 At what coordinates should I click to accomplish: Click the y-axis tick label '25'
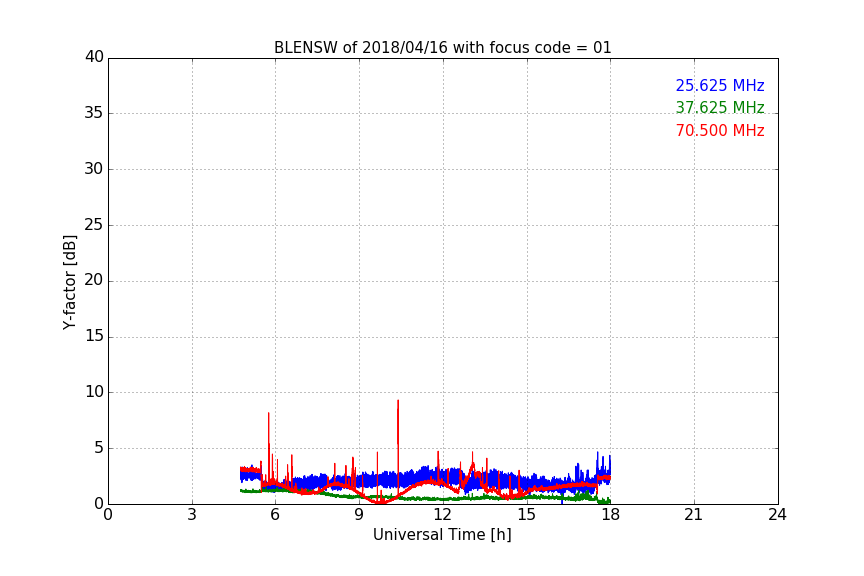coord(94,225)
